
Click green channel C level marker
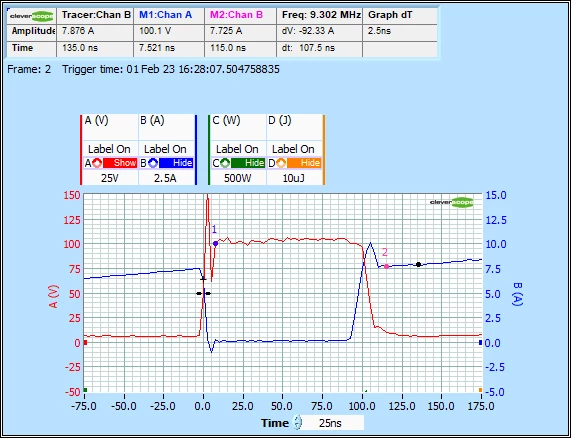point(85,390)
